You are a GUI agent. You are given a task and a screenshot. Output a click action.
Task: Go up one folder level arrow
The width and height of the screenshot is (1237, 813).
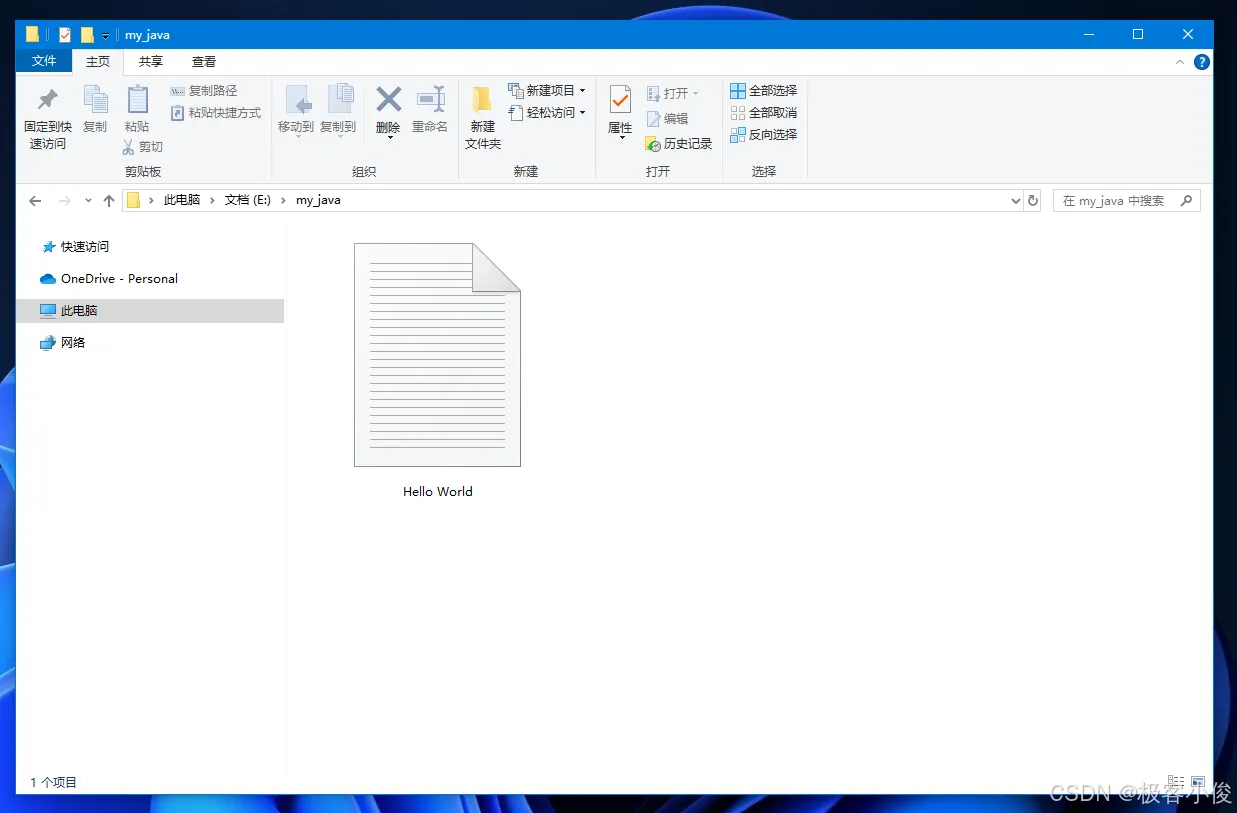109,201
